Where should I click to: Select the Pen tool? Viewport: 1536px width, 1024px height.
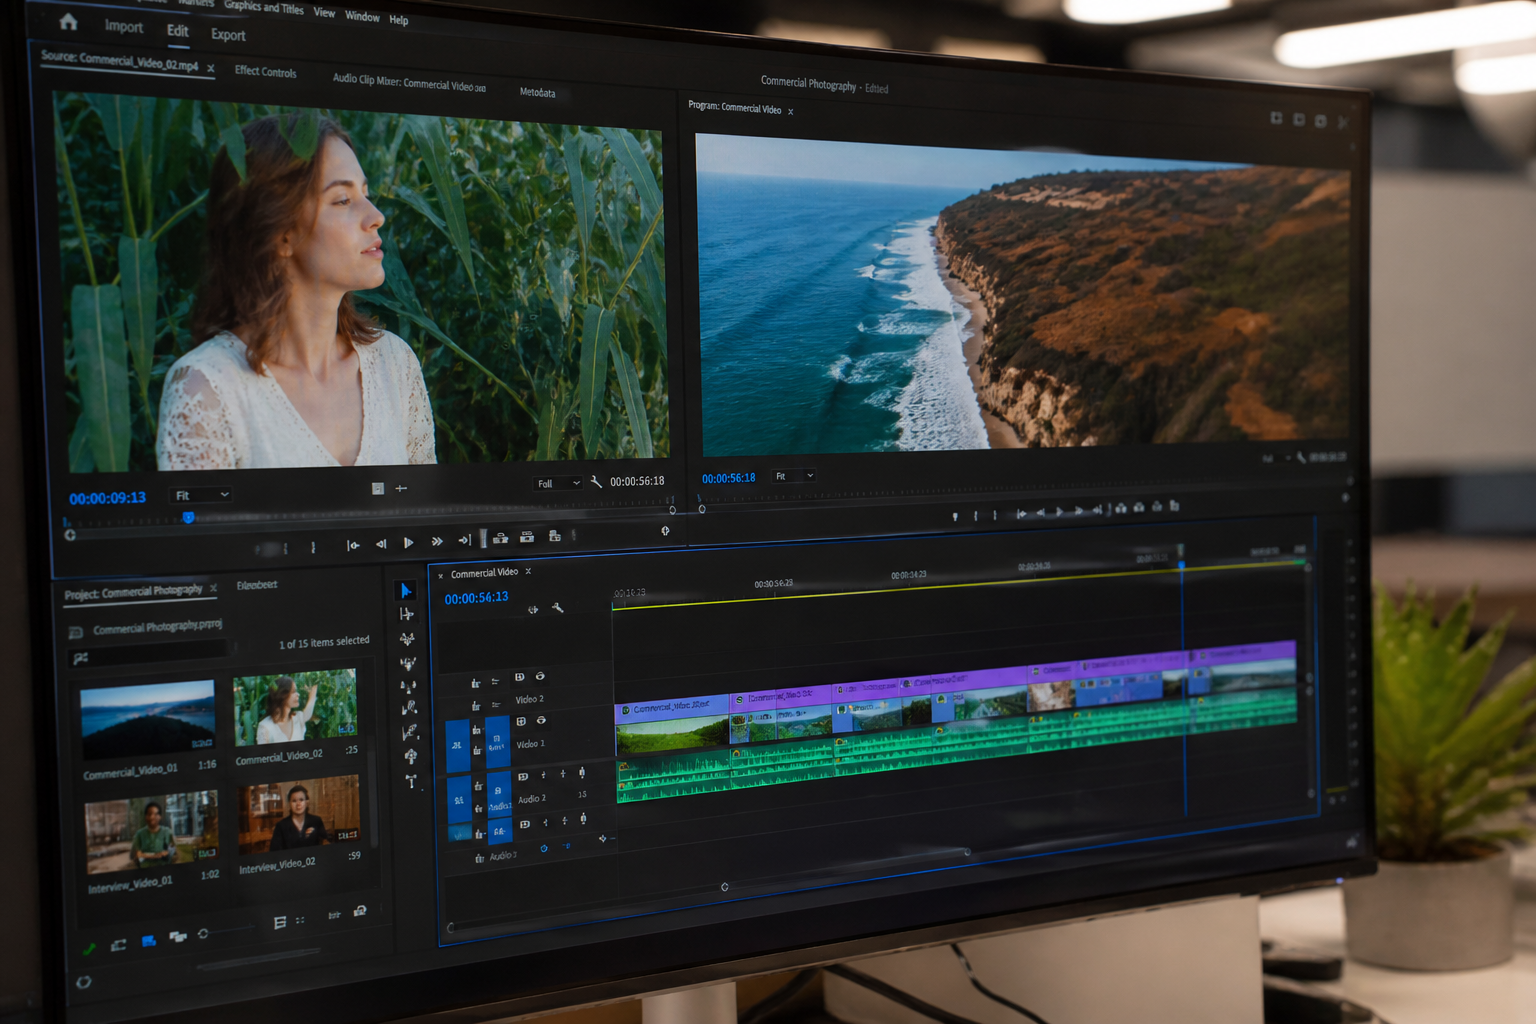tap(409, 709)
